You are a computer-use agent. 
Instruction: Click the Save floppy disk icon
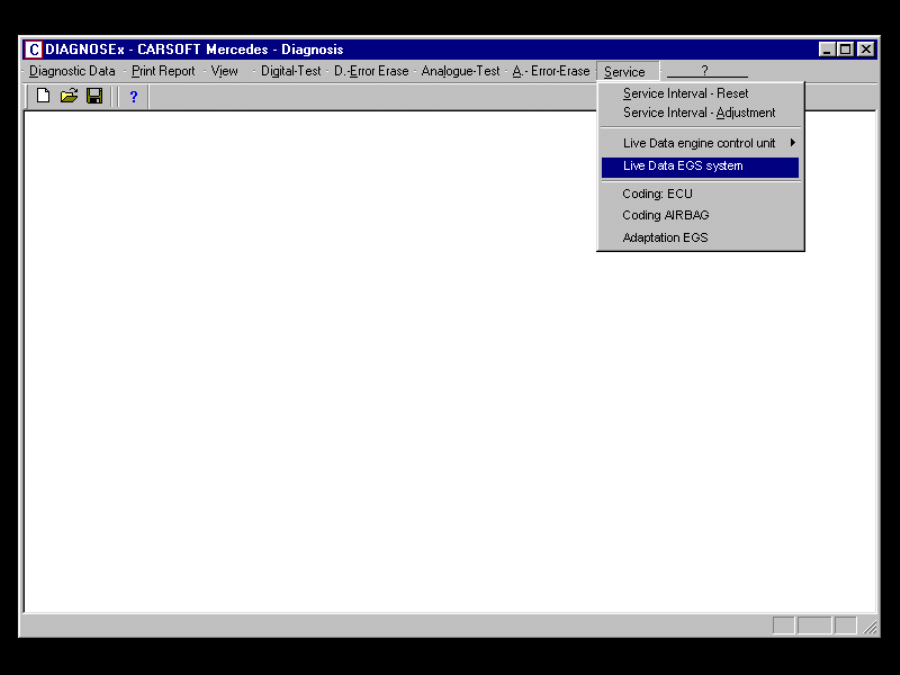point(94,96)
